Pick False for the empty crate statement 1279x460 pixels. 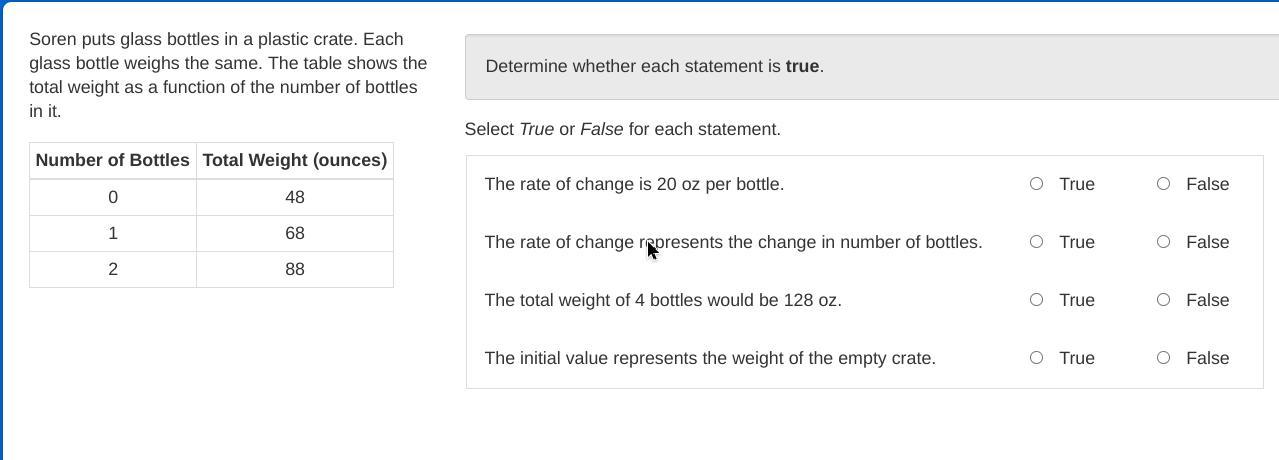(1163, 358)
